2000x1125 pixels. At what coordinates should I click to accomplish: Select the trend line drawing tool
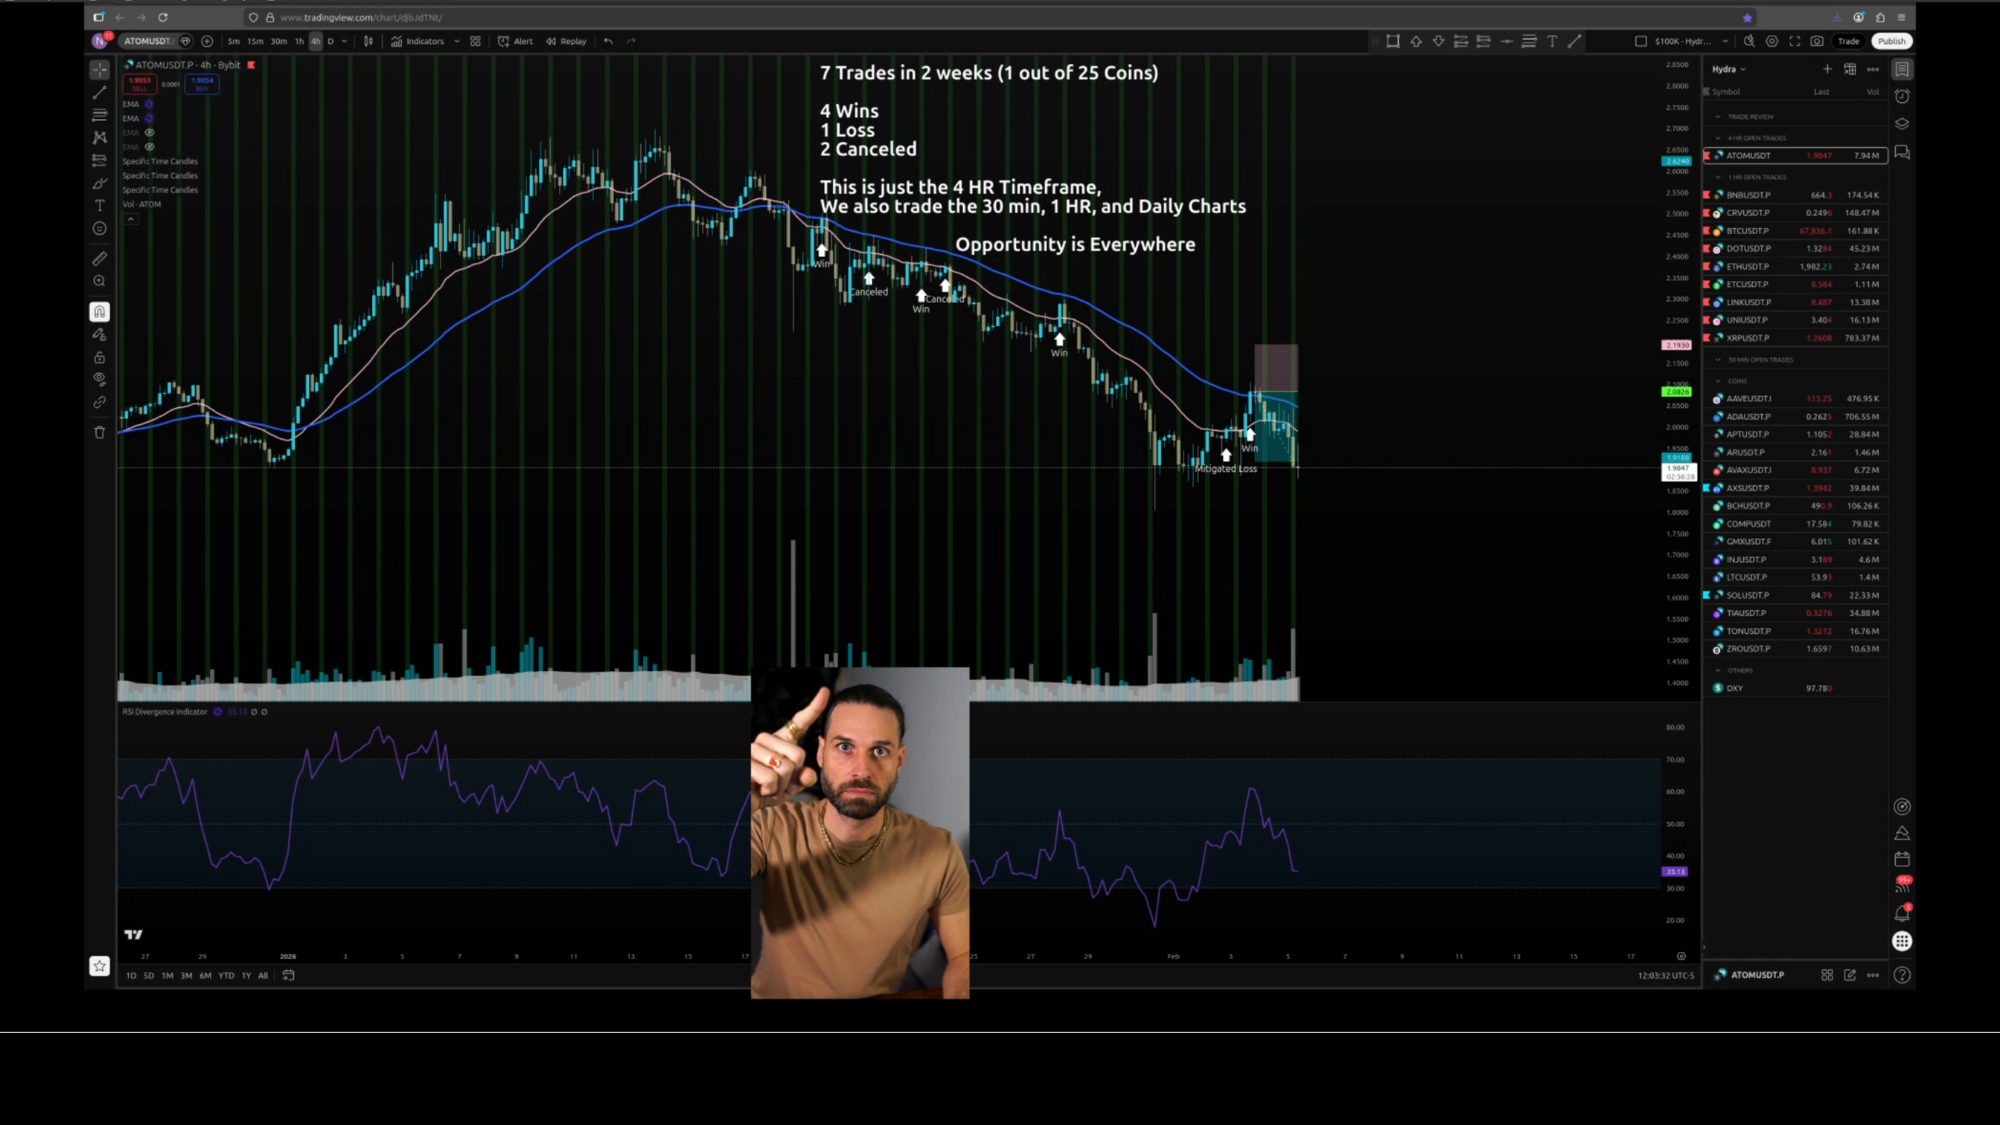pyautogui.click(x=99, y=92)
